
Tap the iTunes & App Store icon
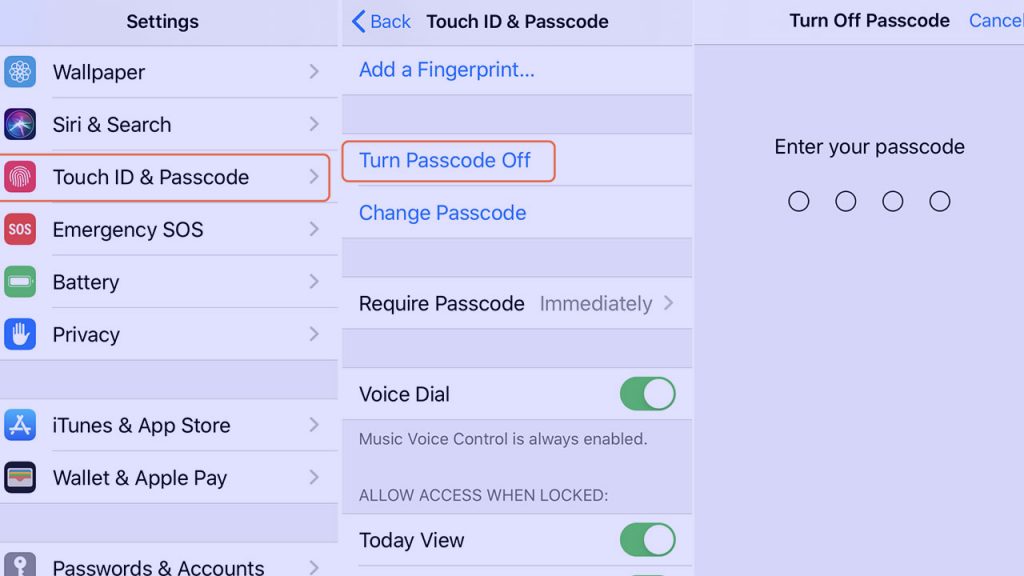coord(20,425)
